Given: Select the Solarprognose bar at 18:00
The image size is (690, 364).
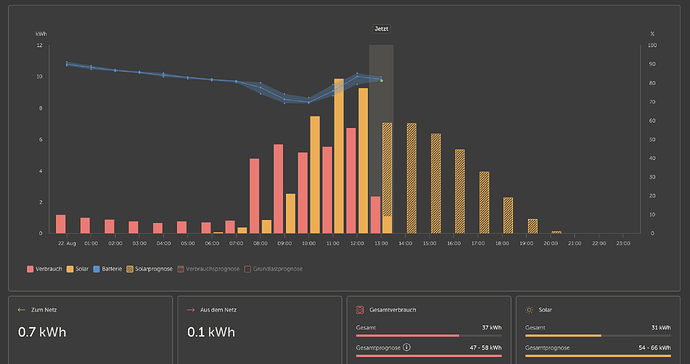Looking at the screenshot, I should click(x=508, y=215).
